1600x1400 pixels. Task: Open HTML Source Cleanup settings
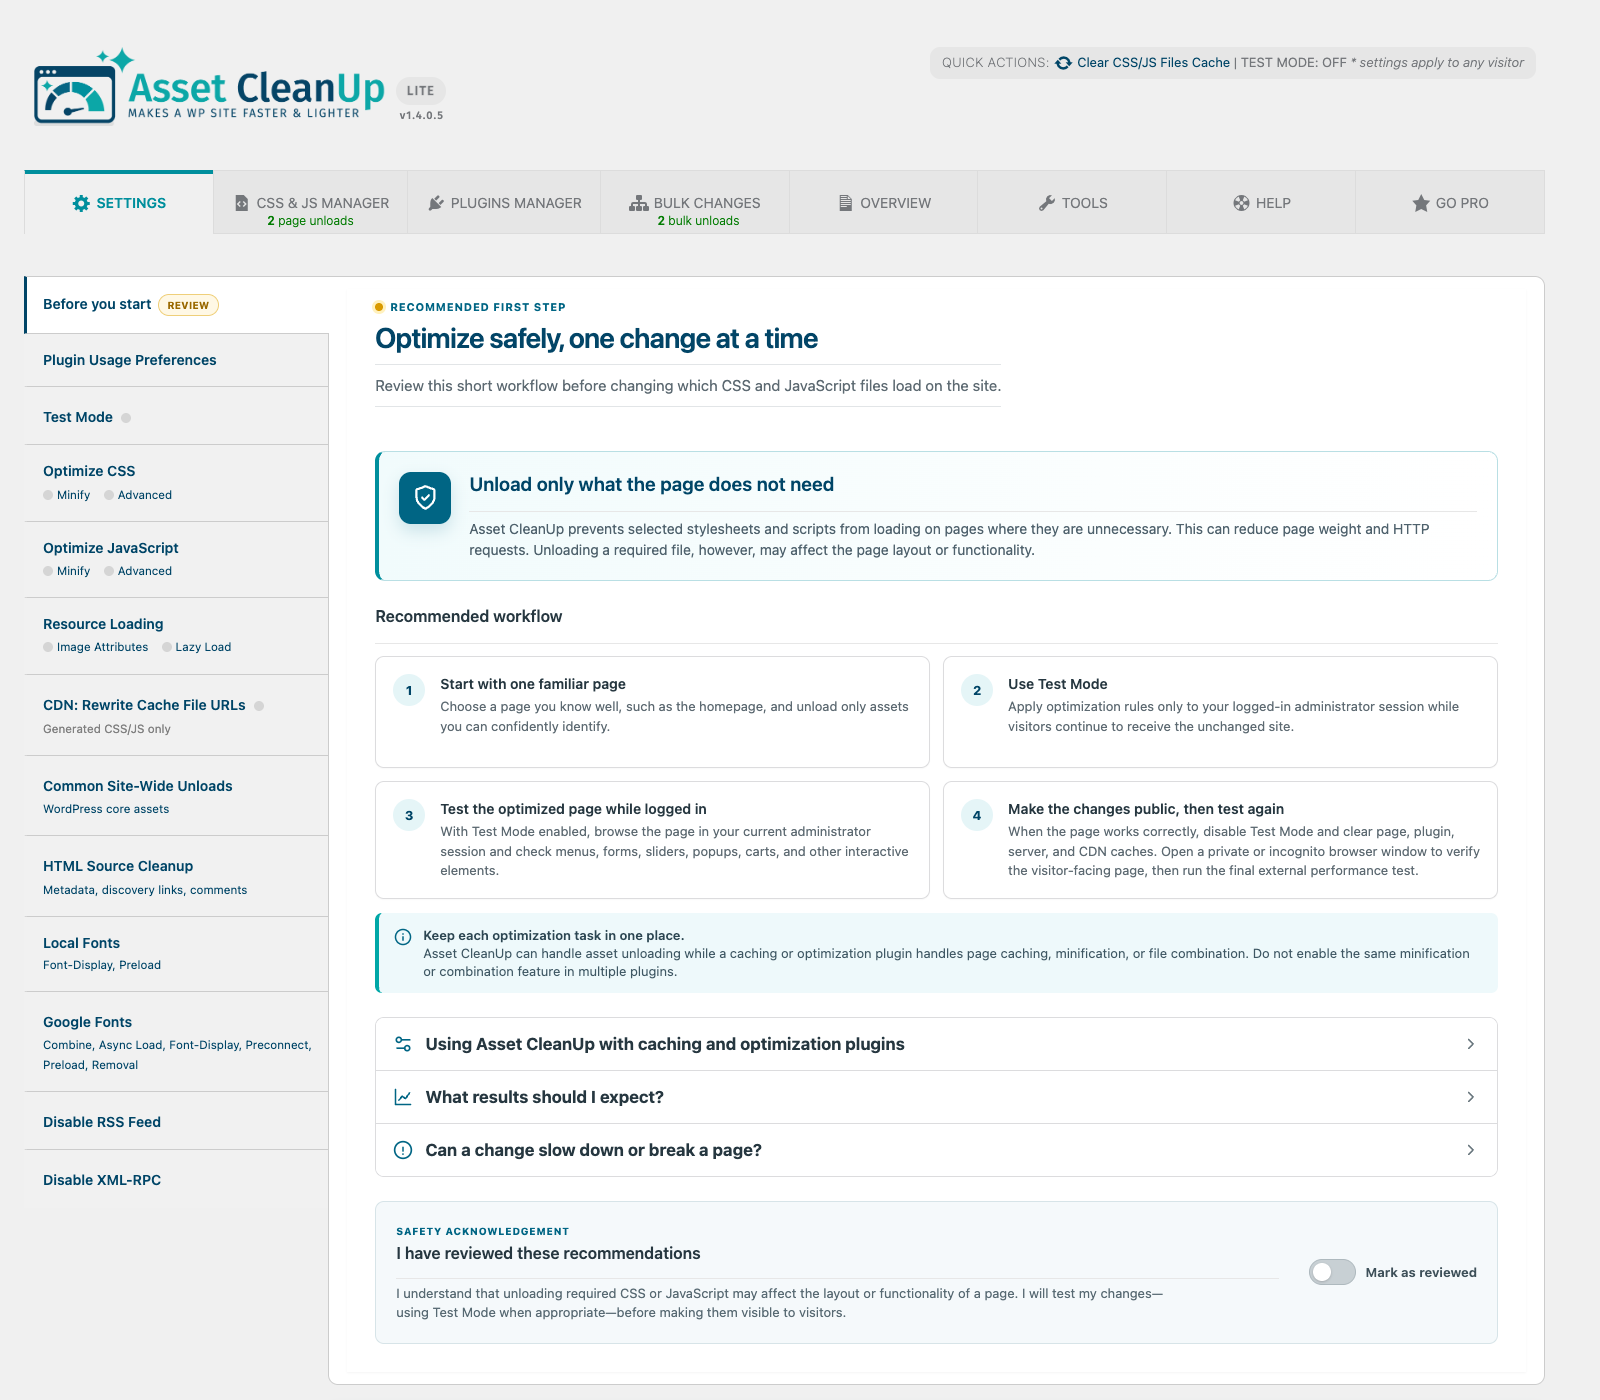(176, 876)
